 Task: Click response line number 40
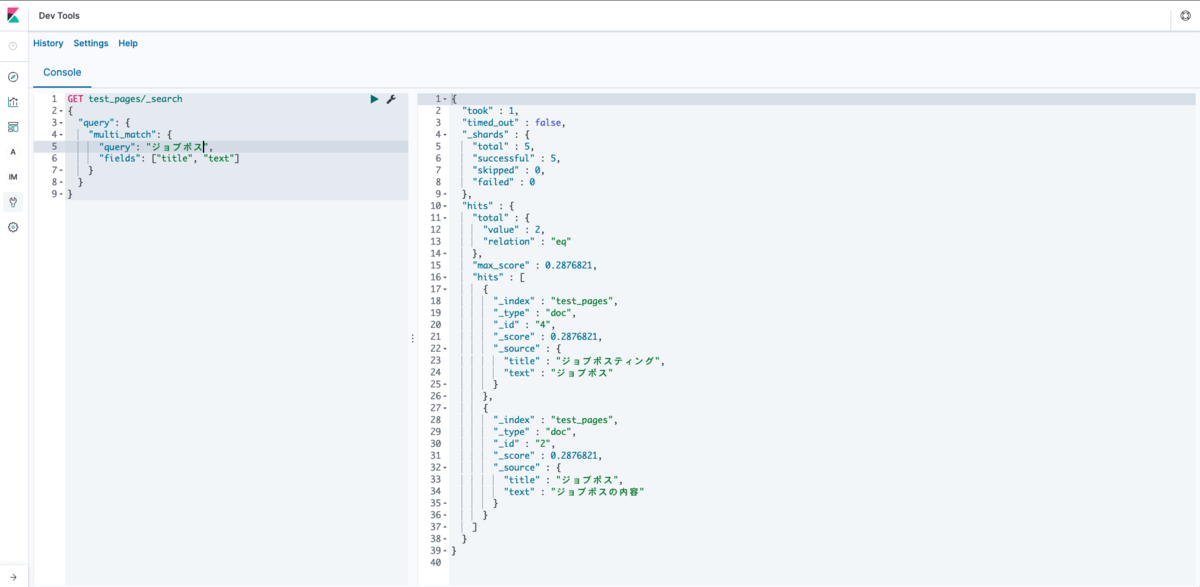point(436,563)
